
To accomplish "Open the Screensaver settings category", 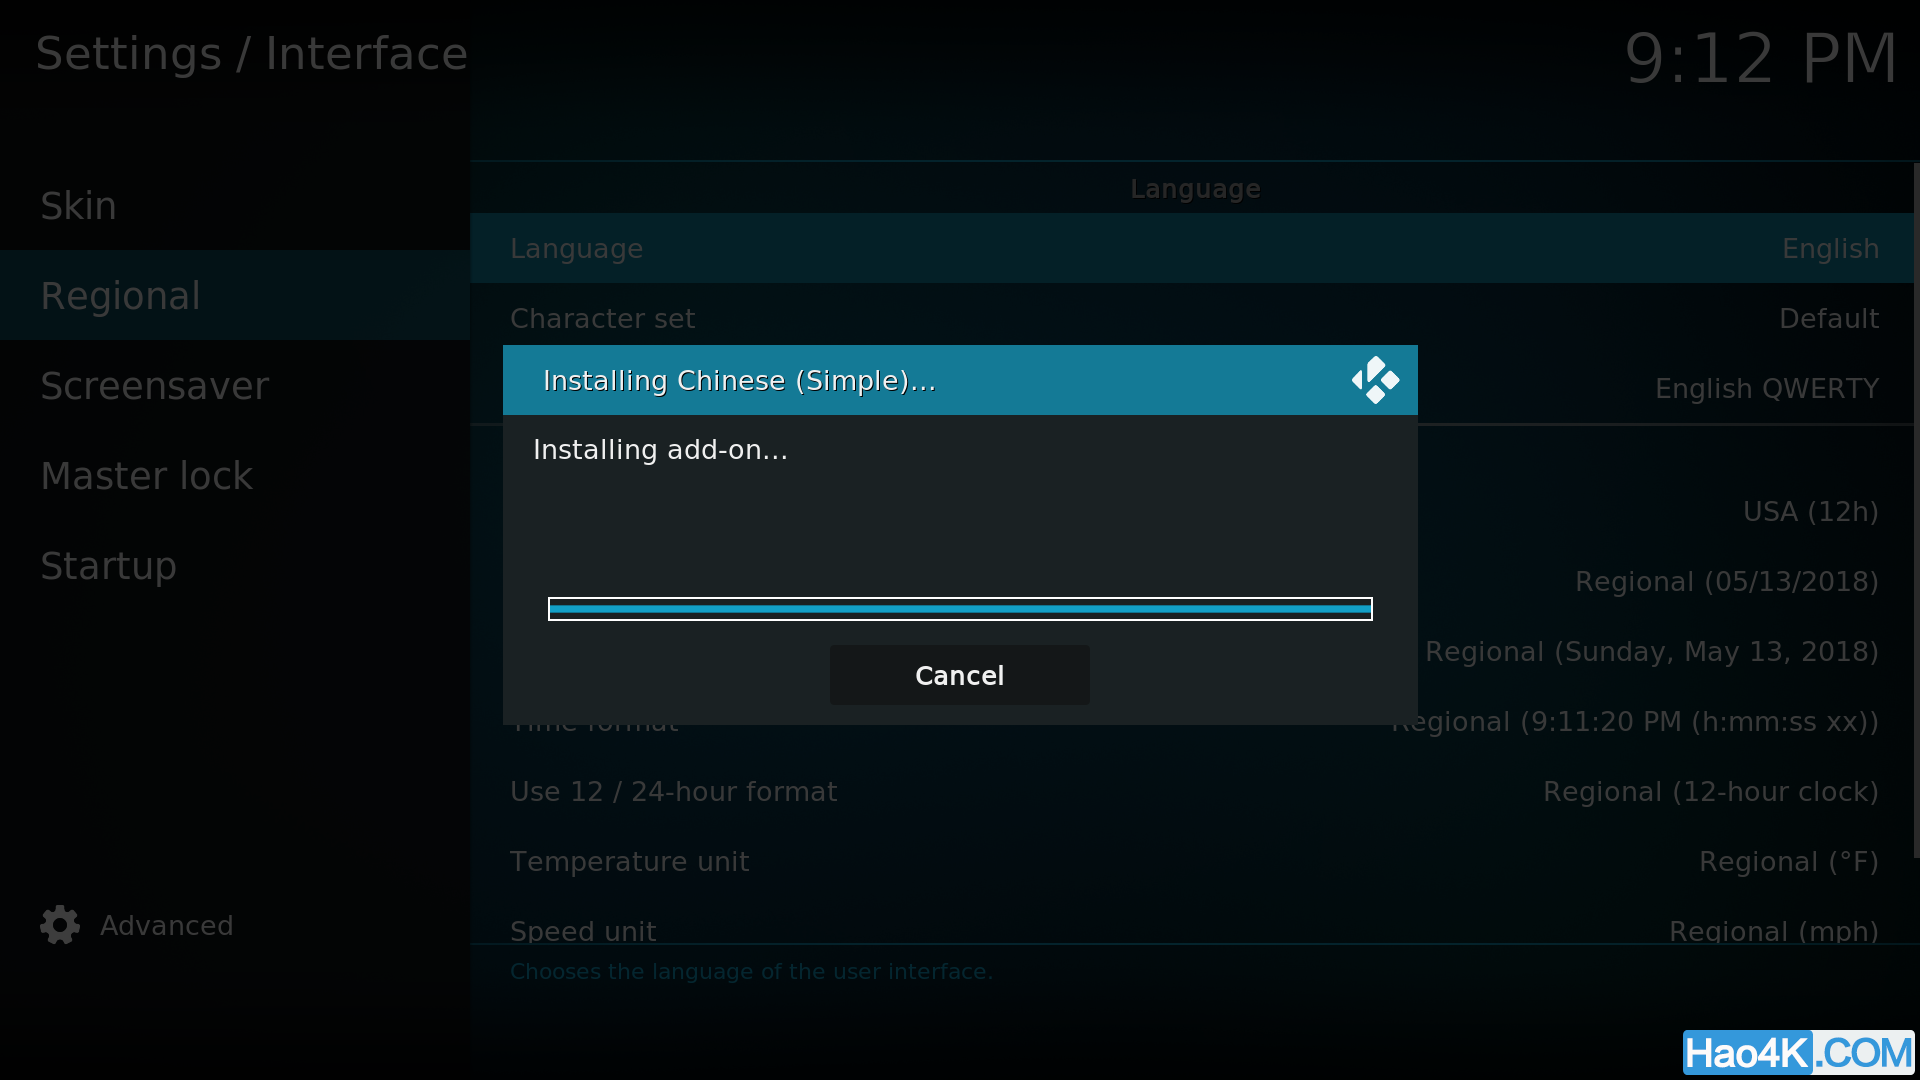I will tap(235, 385).
